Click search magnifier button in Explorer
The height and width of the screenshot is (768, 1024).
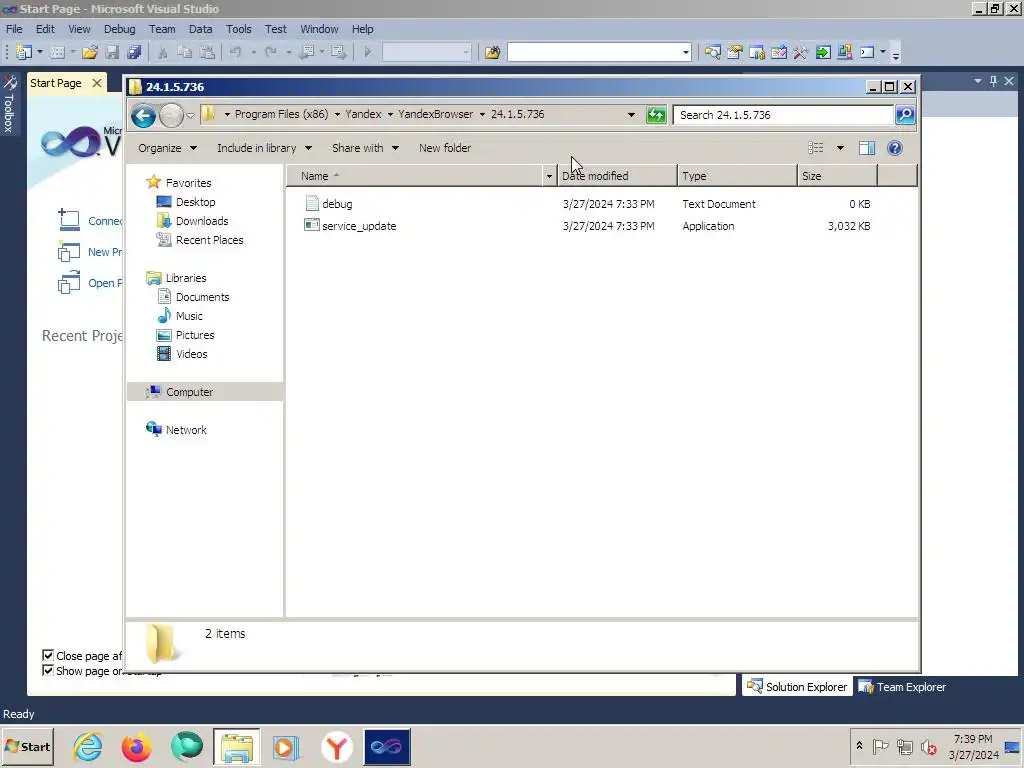pyautogui.click(x=905, y=115)
